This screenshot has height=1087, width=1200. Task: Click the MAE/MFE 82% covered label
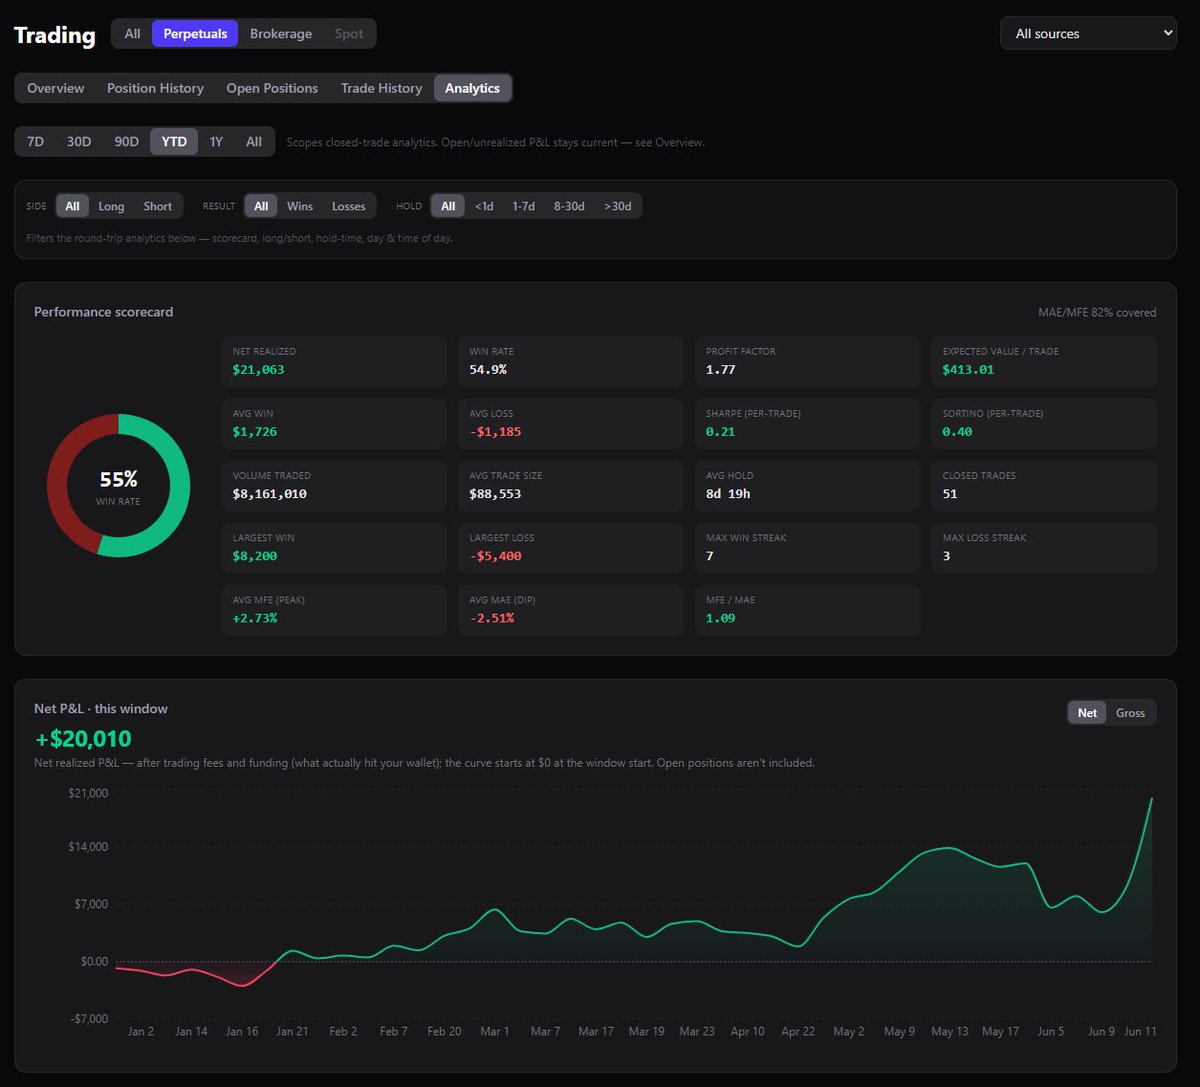coord(1097,312)
